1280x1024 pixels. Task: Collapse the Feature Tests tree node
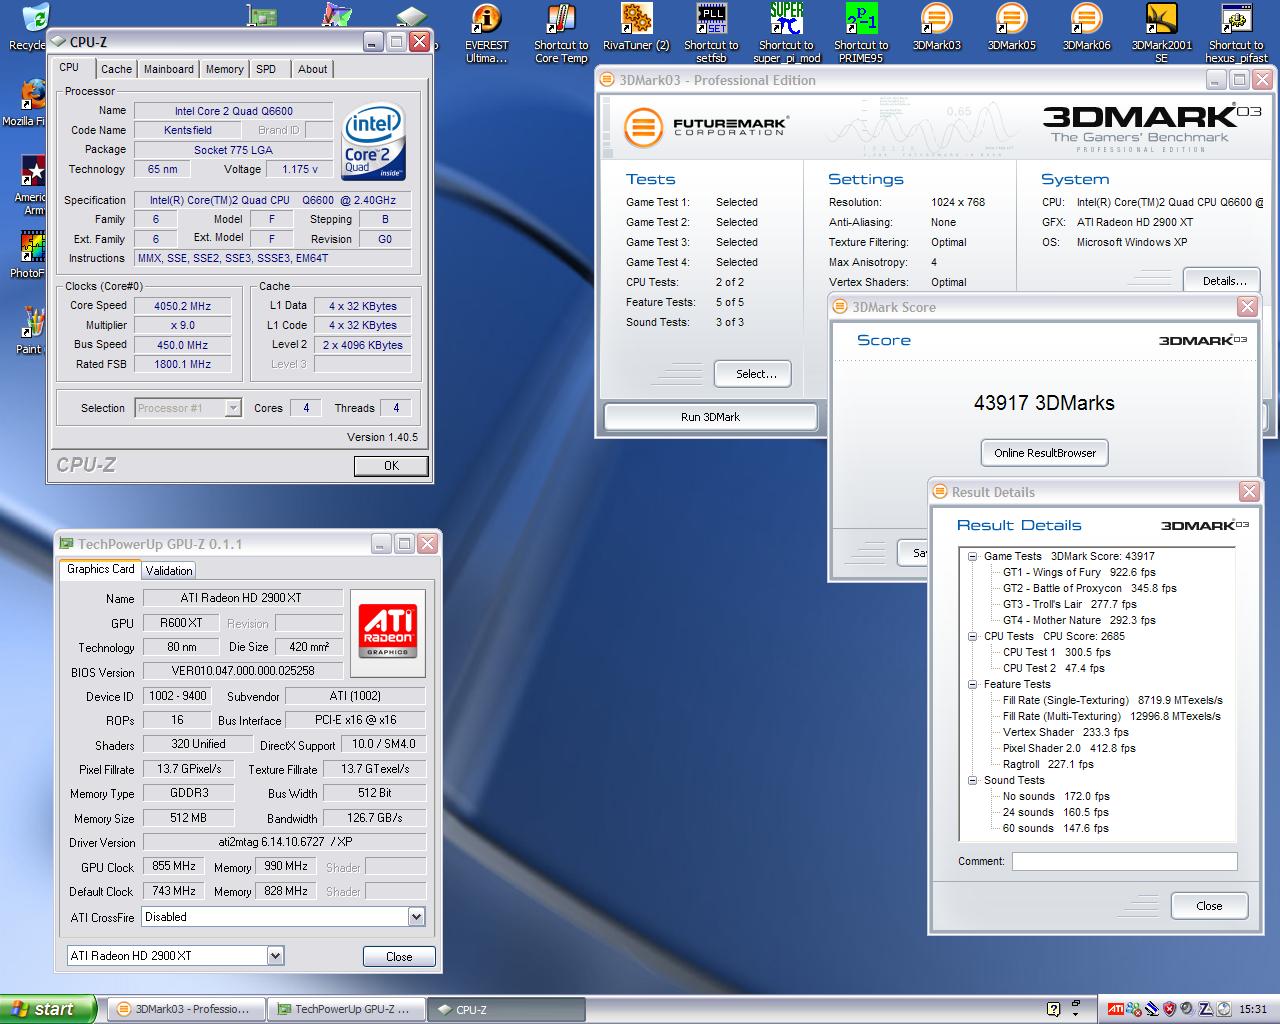click(x=972, y=684)
